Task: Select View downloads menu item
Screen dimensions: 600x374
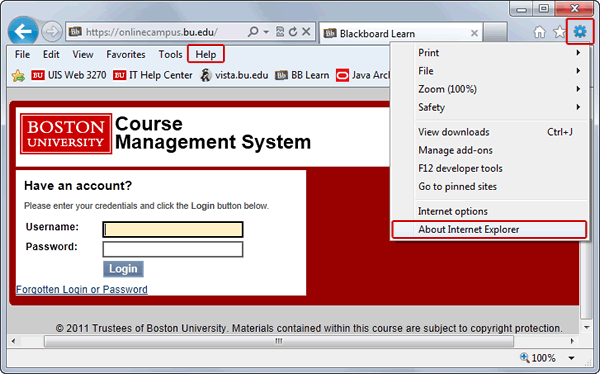Action: click(x=489, y=132)
